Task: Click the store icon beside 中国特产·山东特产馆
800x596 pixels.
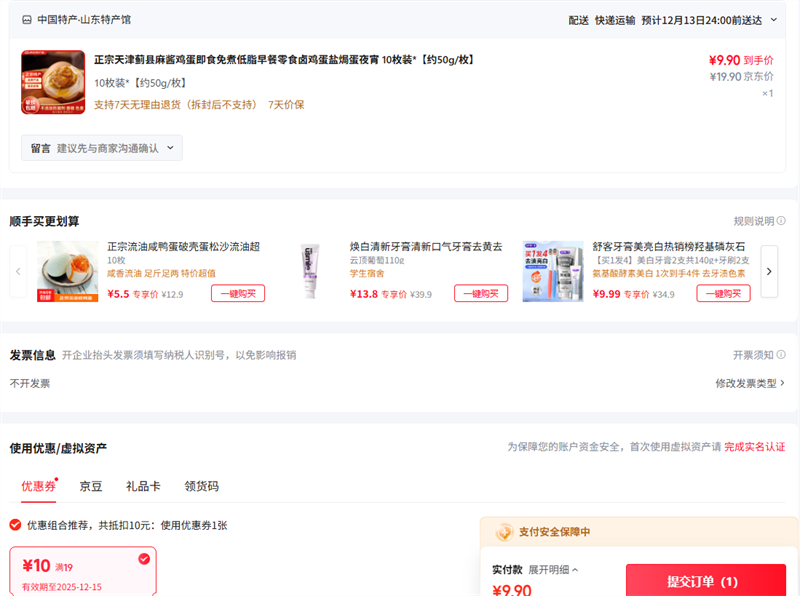Action: pyautogui.click(x=26, y=20)
